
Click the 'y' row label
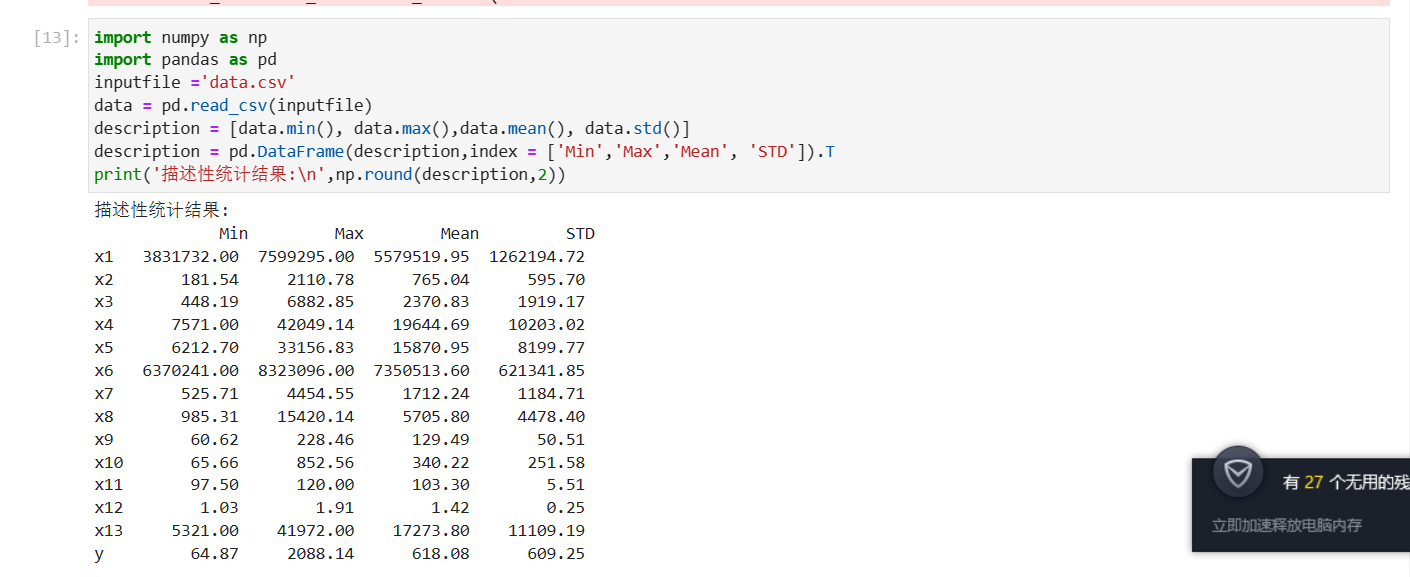pos(99,554)
